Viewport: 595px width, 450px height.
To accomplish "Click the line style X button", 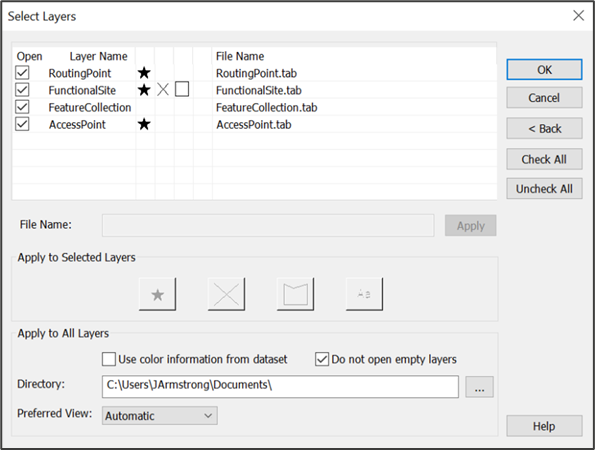I will (x=227, y=294).
